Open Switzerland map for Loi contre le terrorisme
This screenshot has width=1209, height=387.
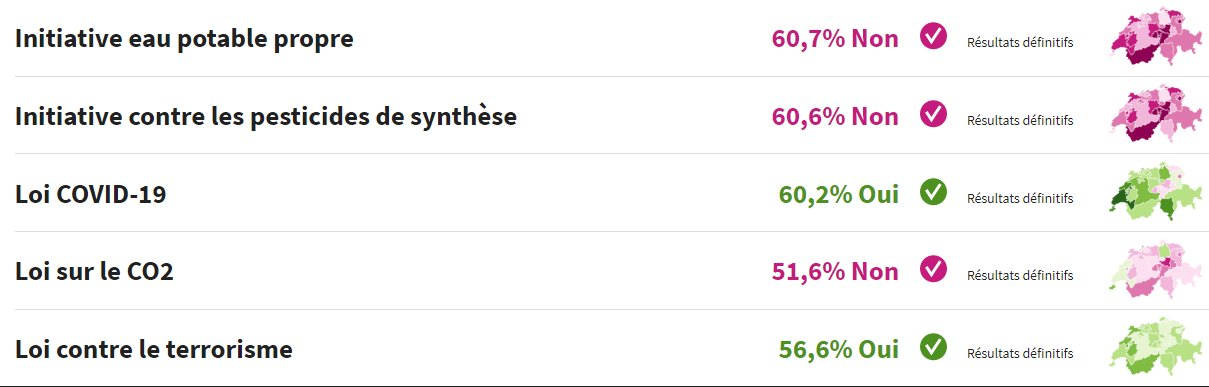[1153, 349]
